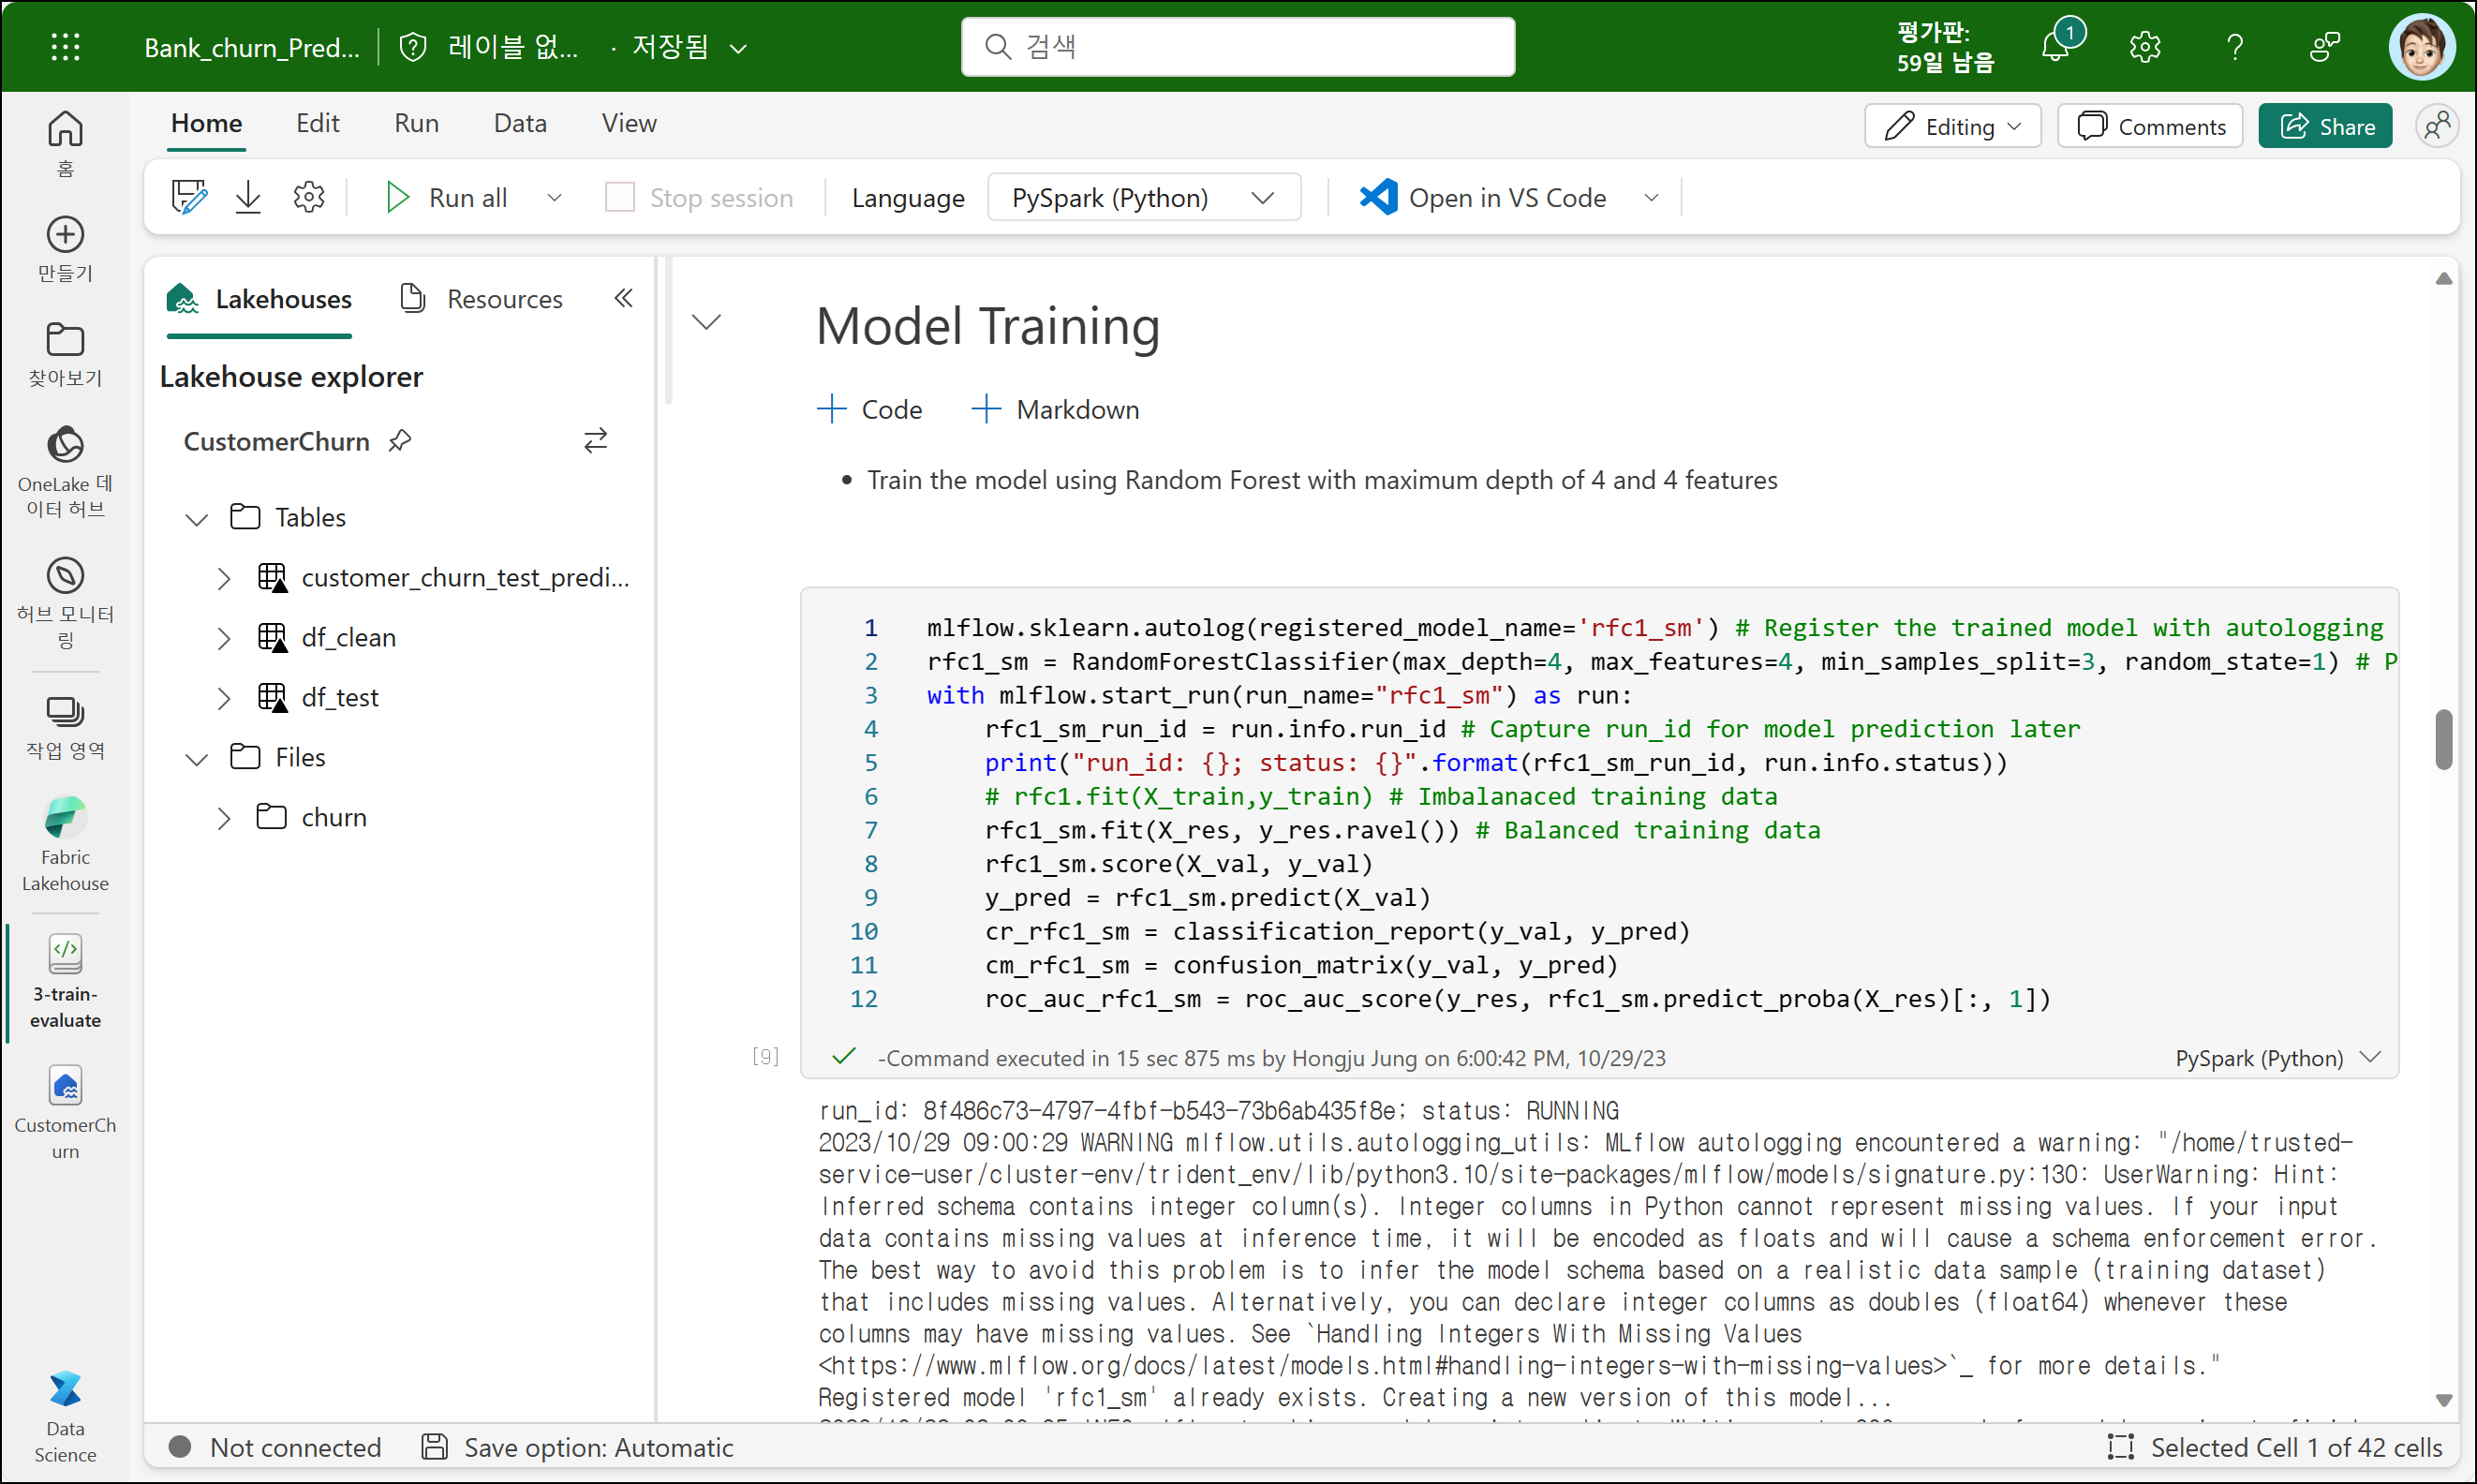Click the Share button
This screenshot has height=1484, width=2477.
(x=2325, y=126)
